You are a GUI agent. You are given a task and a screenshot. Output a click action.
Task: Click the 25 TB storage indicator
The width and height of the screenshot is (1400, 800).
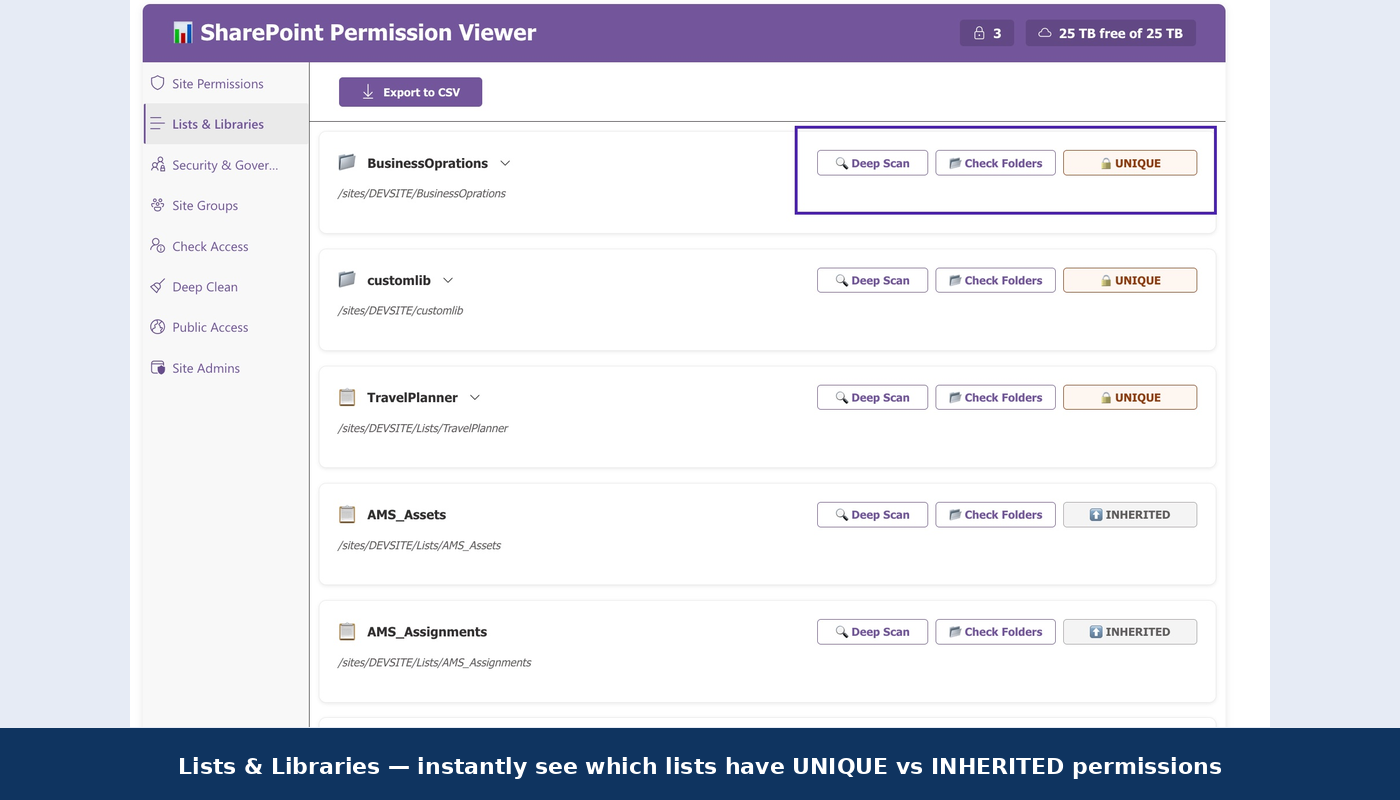tap(1110, 32)
